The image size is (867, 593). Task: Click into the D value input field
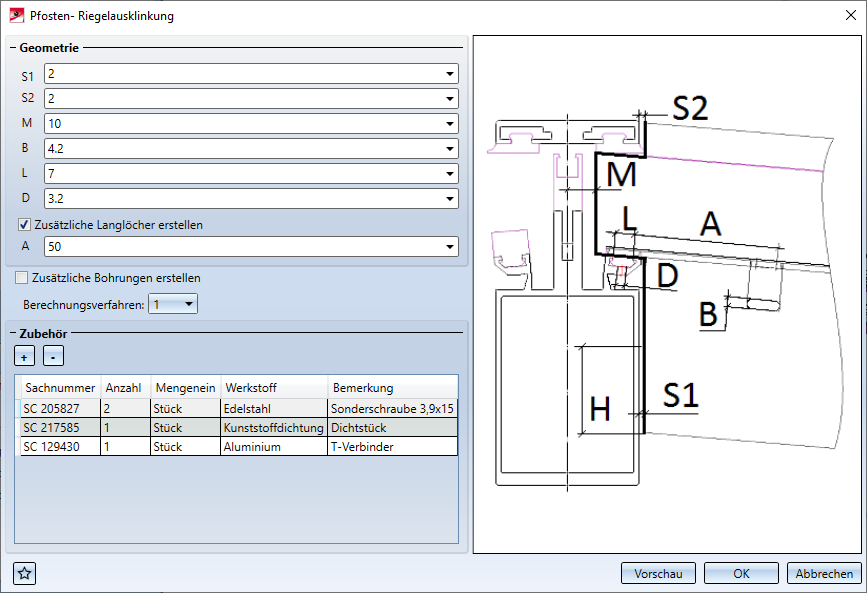240,198
